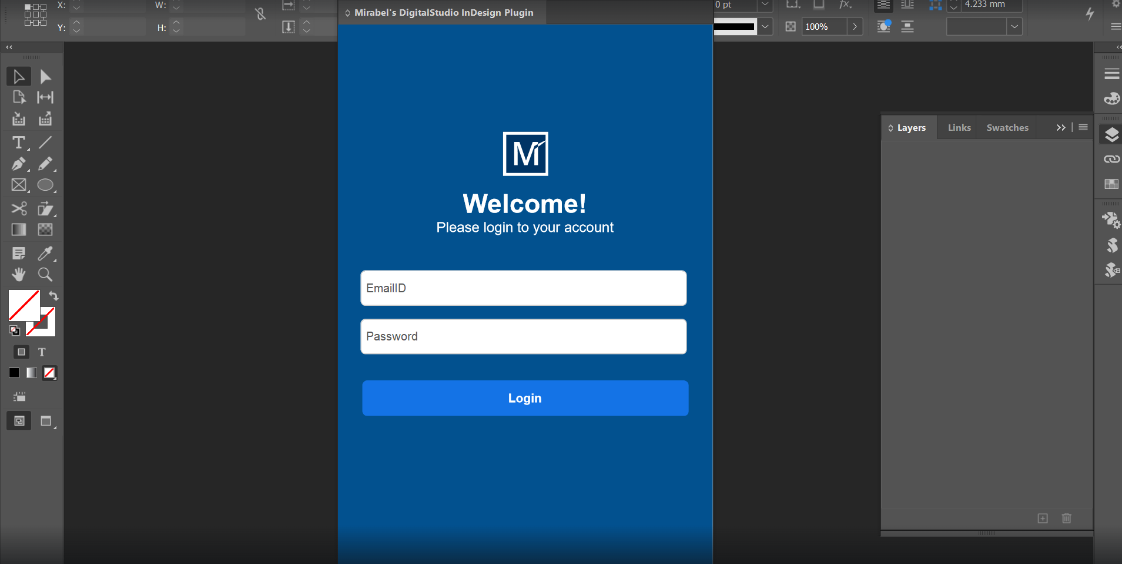
Task: Select the Scissors tool
Action: 19,208
